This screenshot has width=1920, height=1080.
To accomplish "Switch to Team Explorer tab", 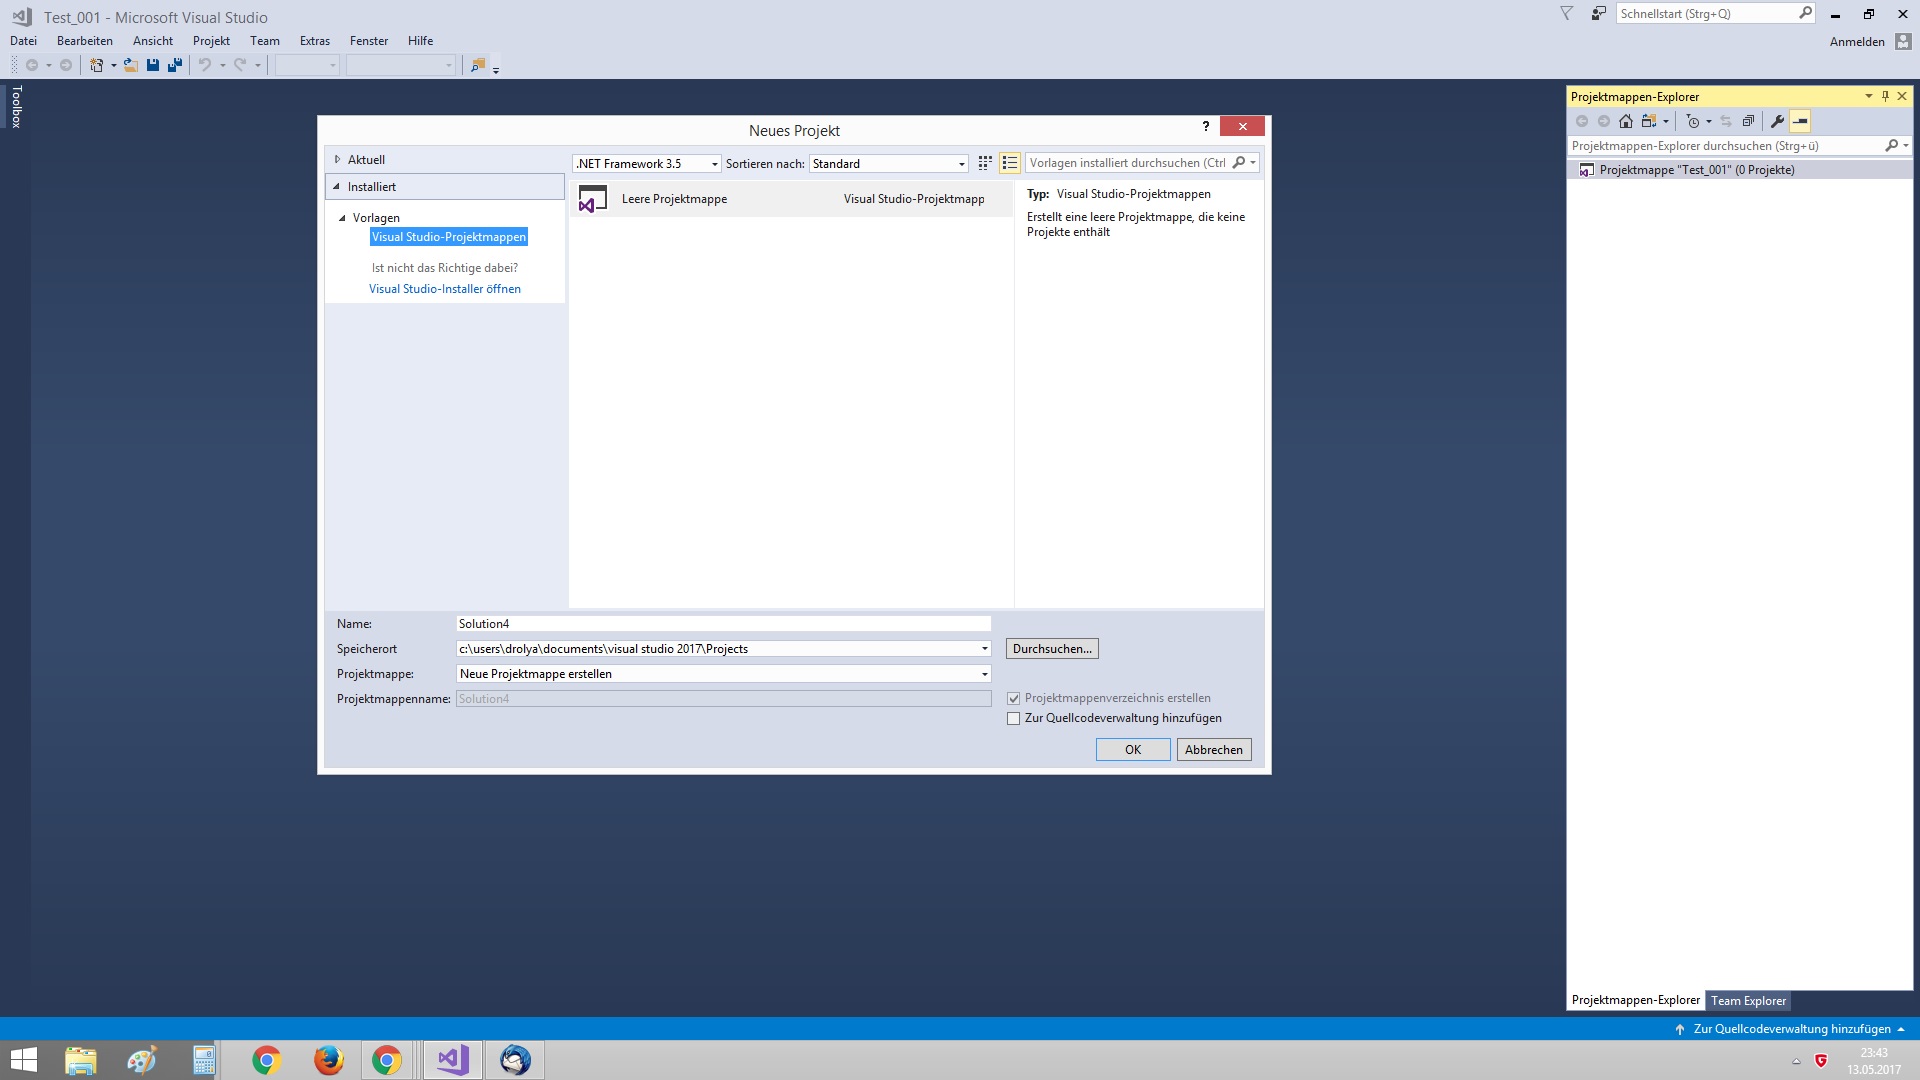I will click(1748, 1001).
